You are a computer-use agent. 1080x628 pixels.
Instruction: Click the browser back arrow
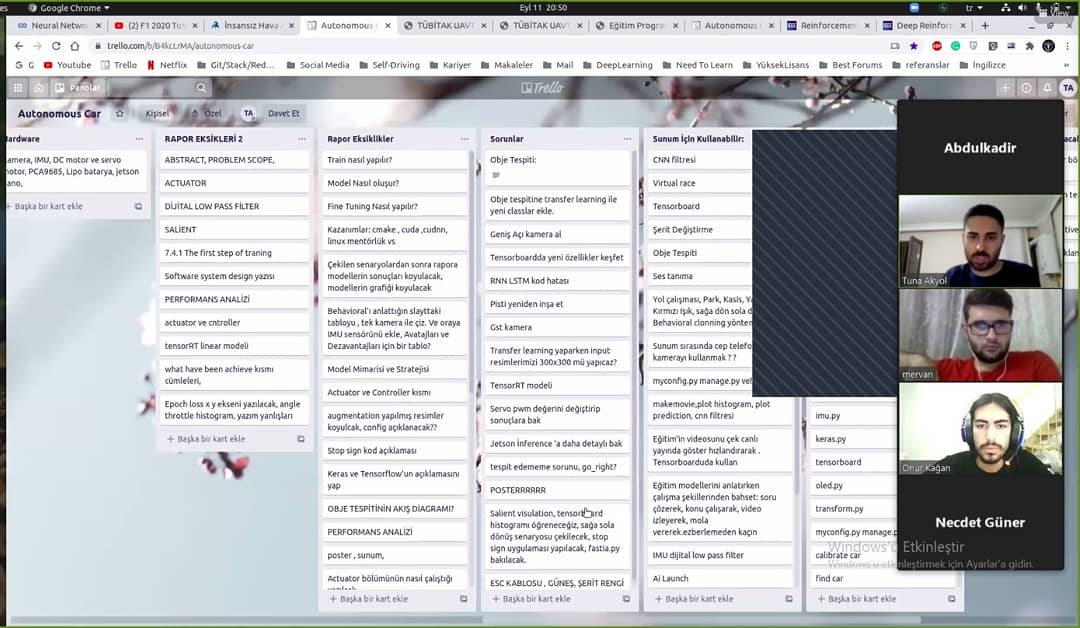coord(19,45)
